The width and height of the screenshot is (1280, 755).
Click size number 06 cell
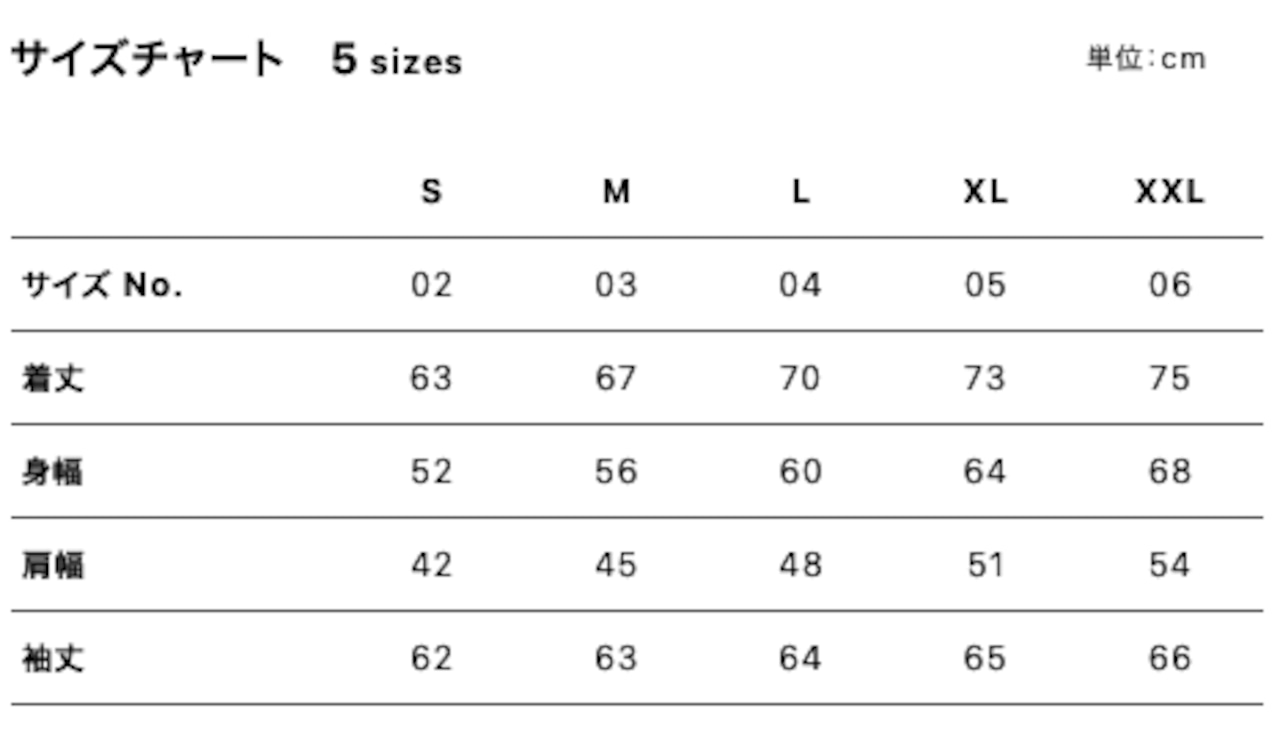[1170, 286]
